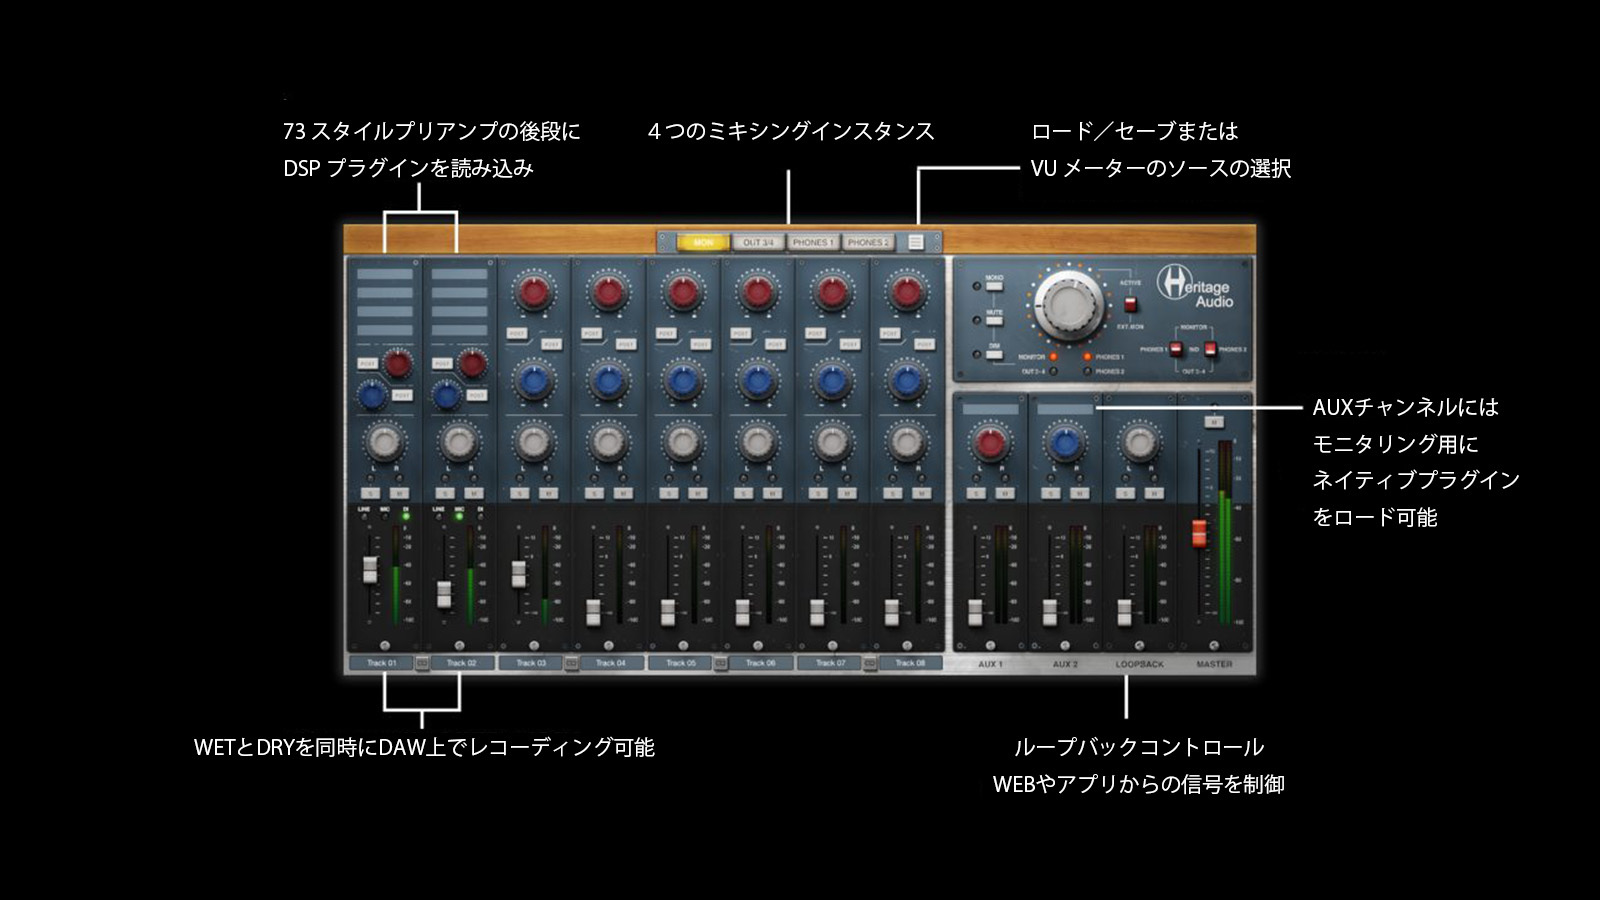
Task: Click the gray LOOPBACK channel knob
Action: tap(1139, 441)
